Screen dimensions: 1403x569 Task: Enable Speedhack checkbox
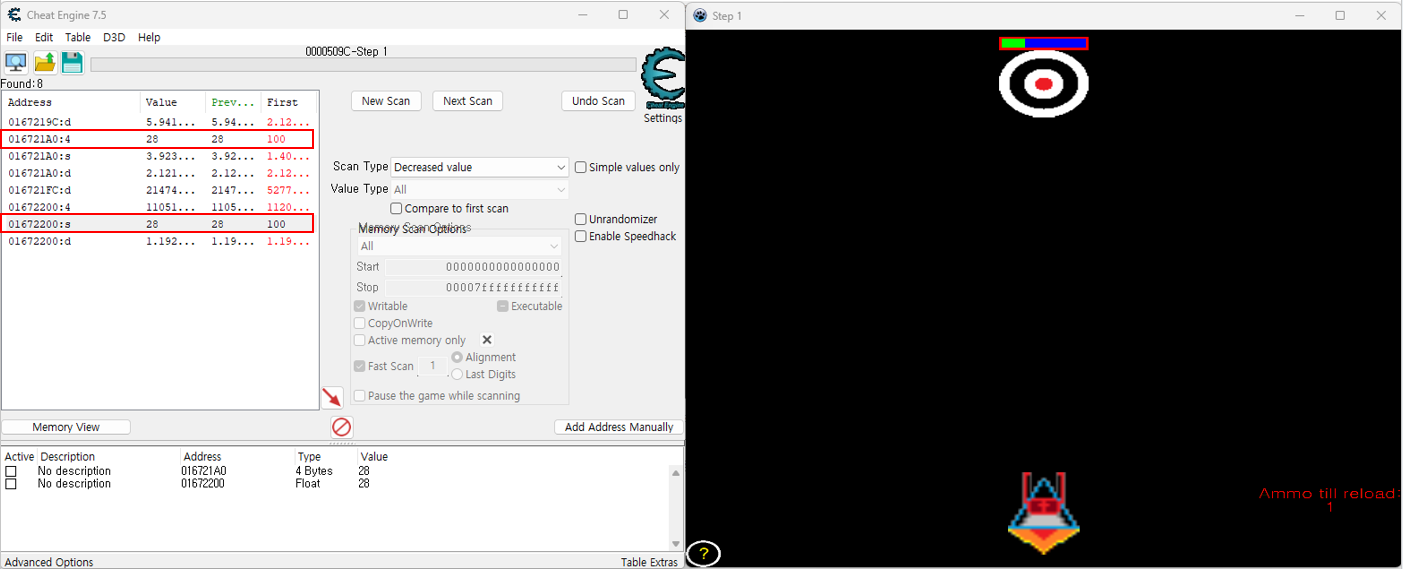pos(580,236)
